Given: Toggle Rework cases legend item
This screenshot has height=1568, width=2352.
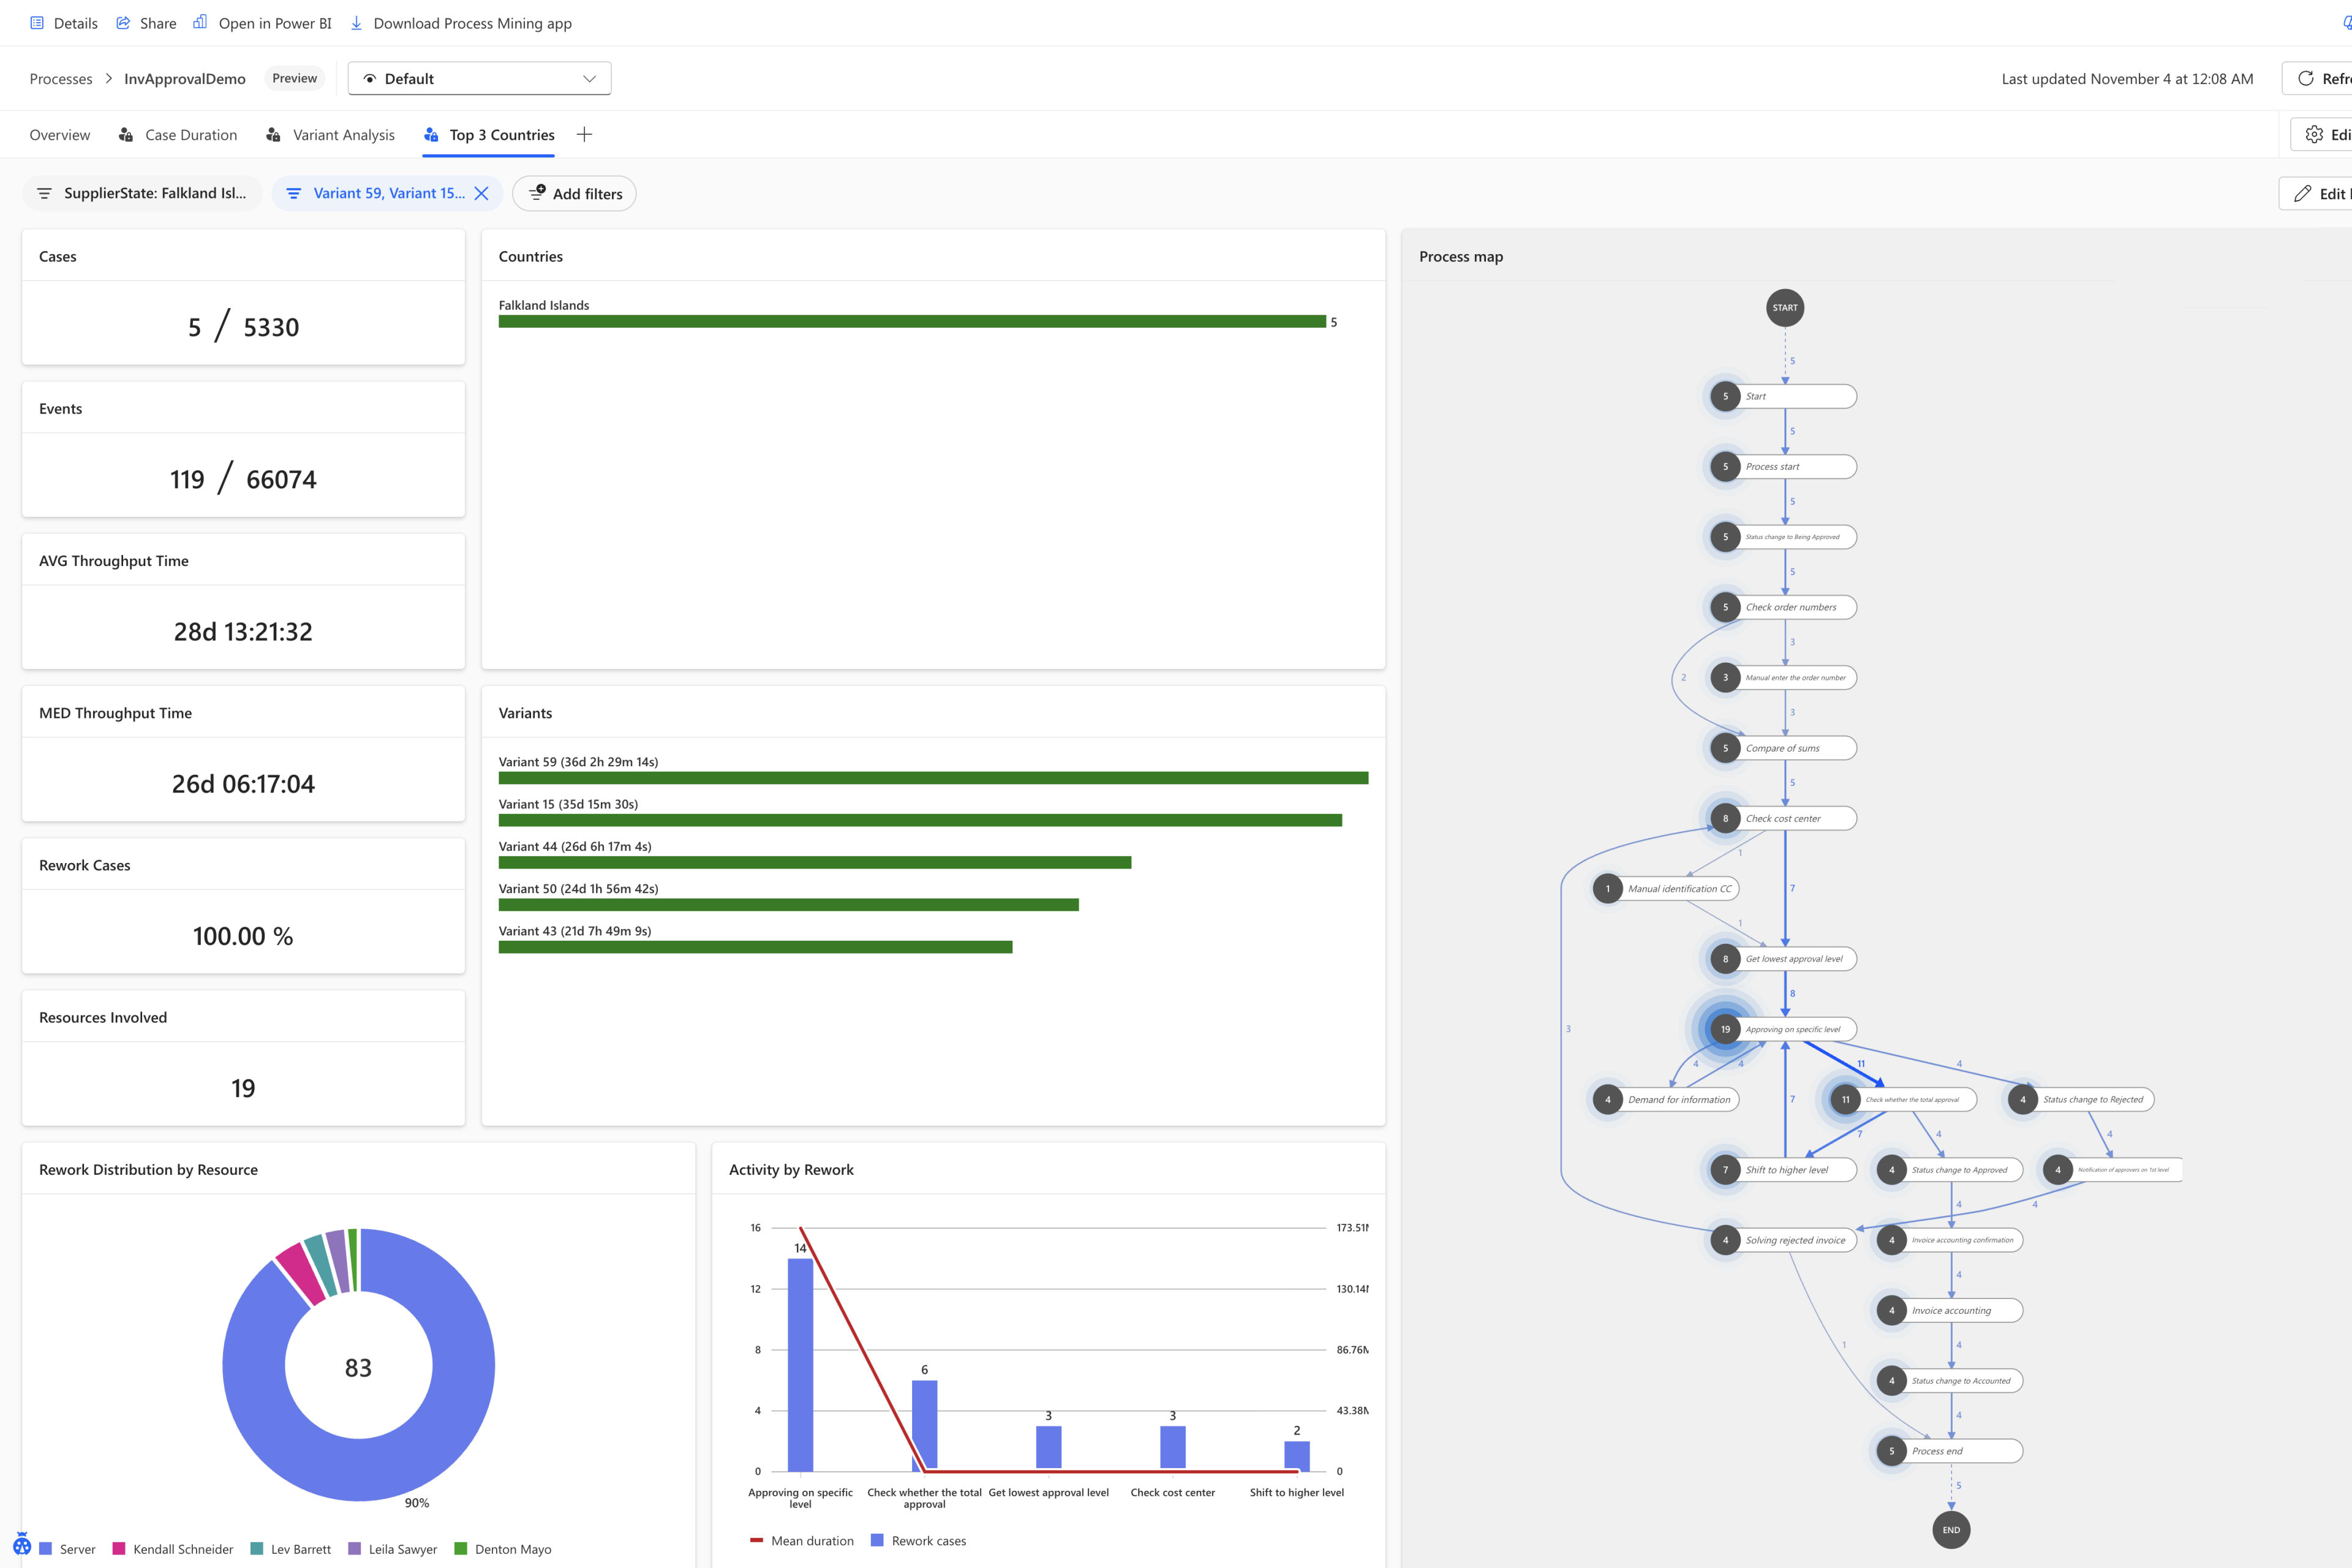Looking at the screenshot, I should (919, 1541).
